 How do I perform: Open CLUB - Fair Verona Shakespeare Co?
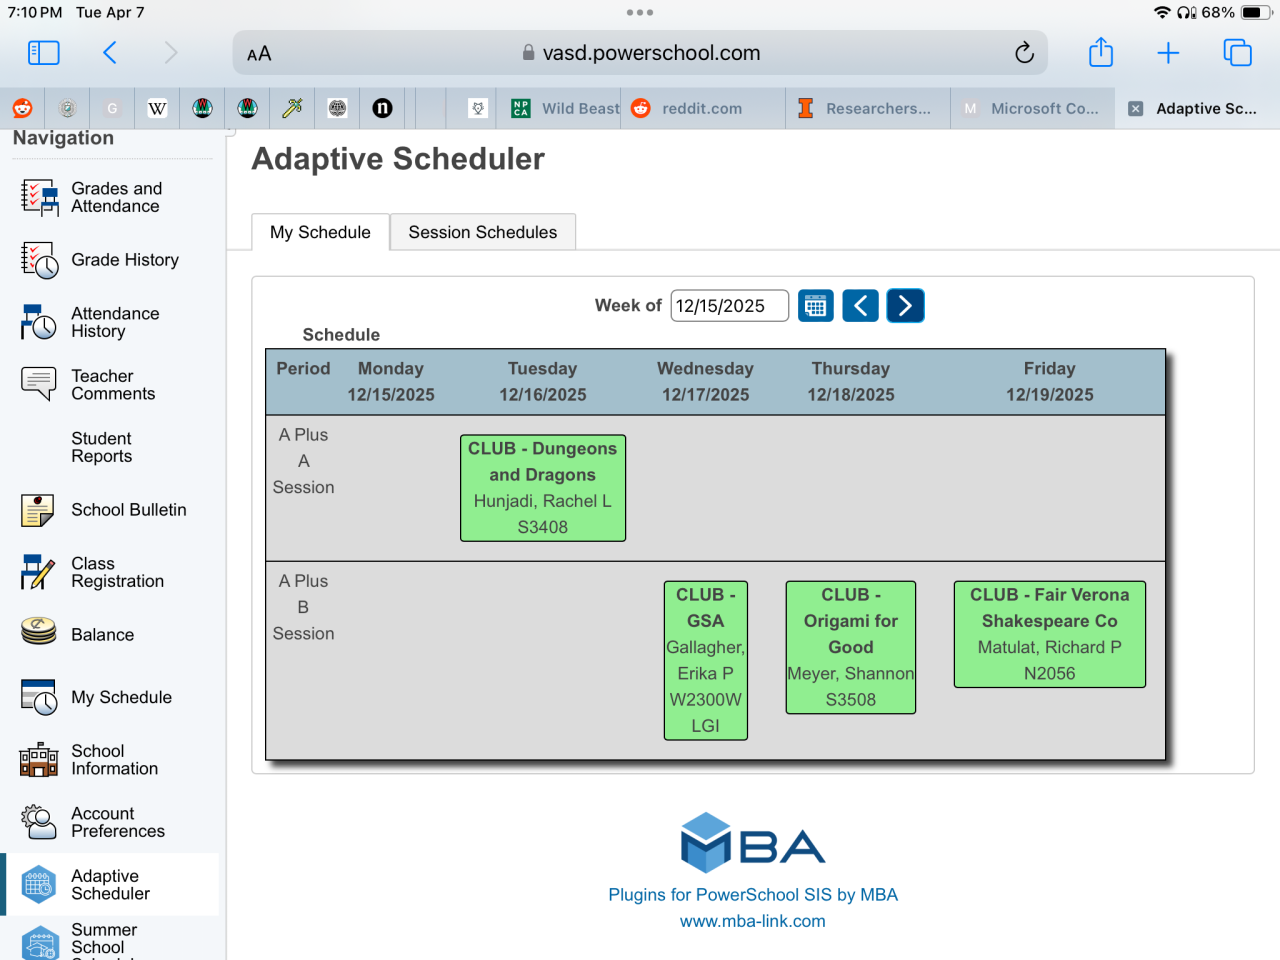[1049, 634]
